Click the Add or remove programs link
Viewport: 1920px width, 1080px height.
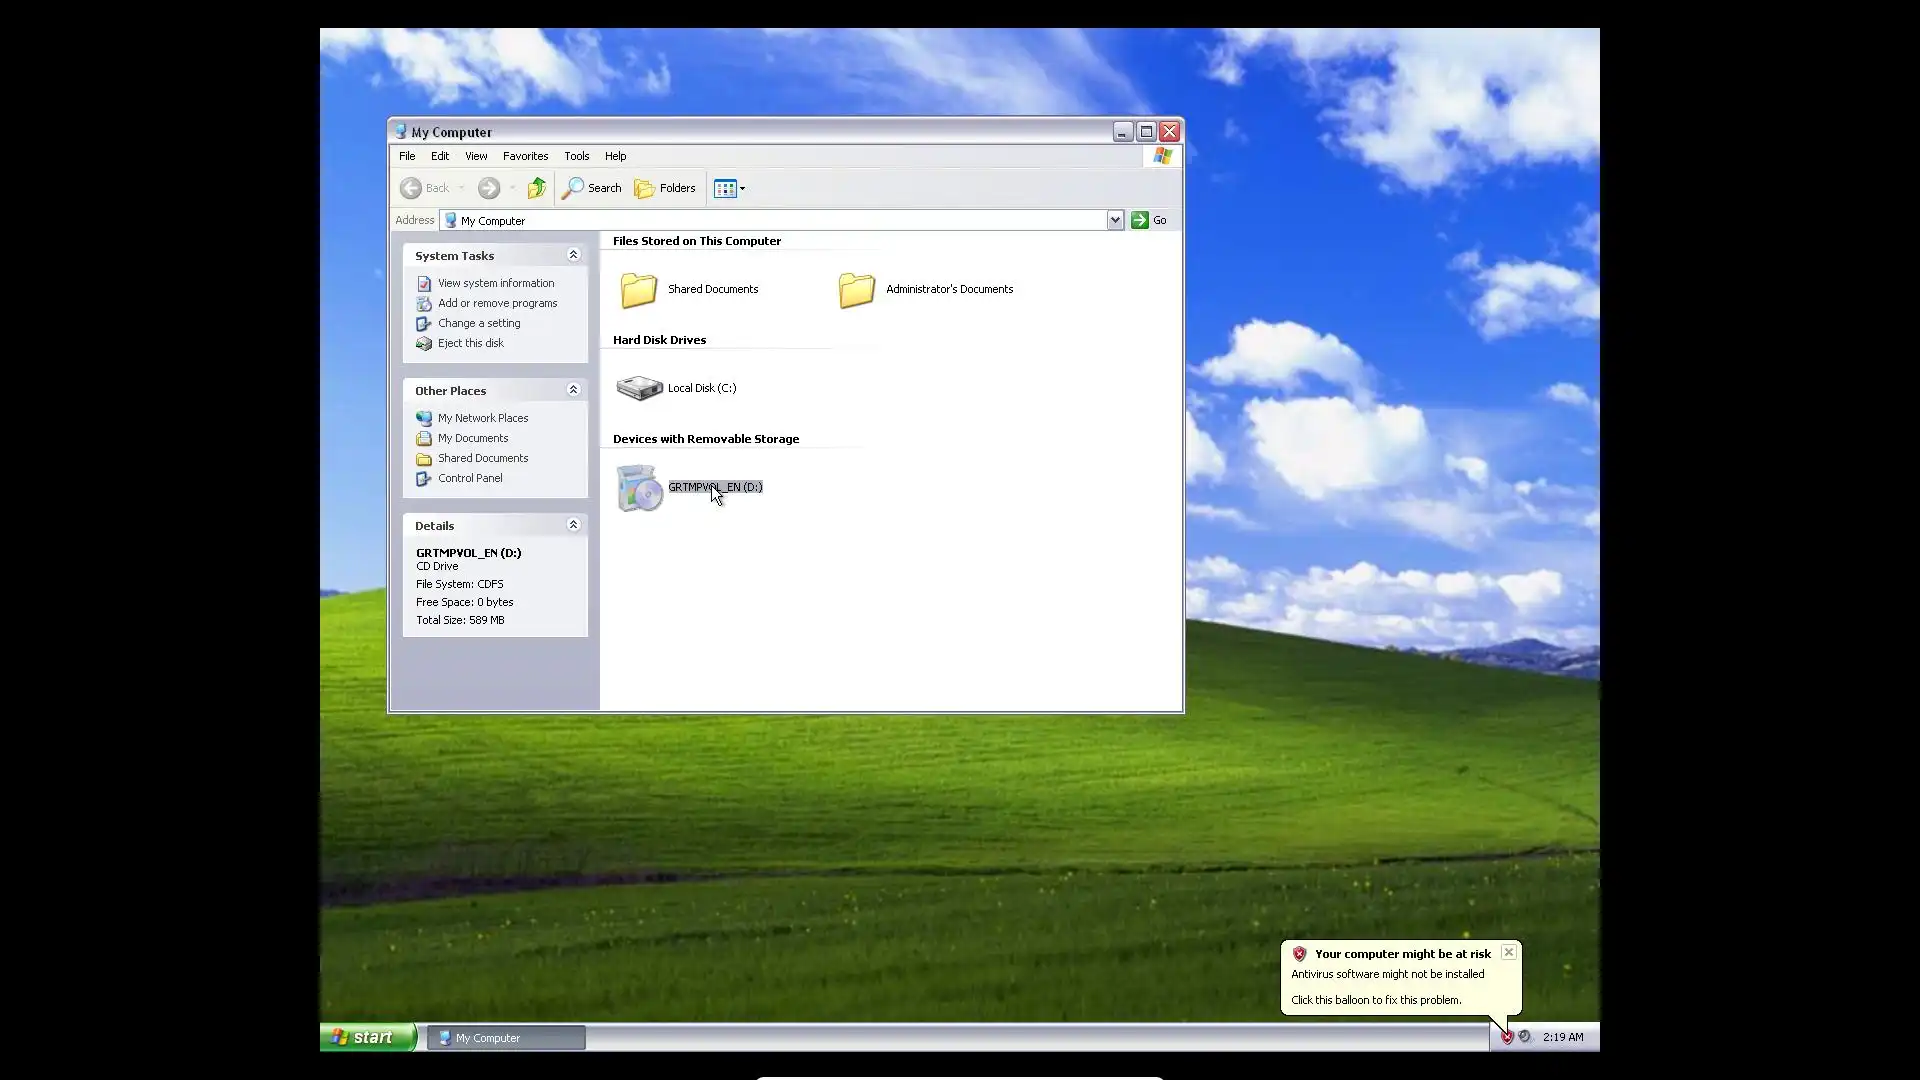point(497,303)
